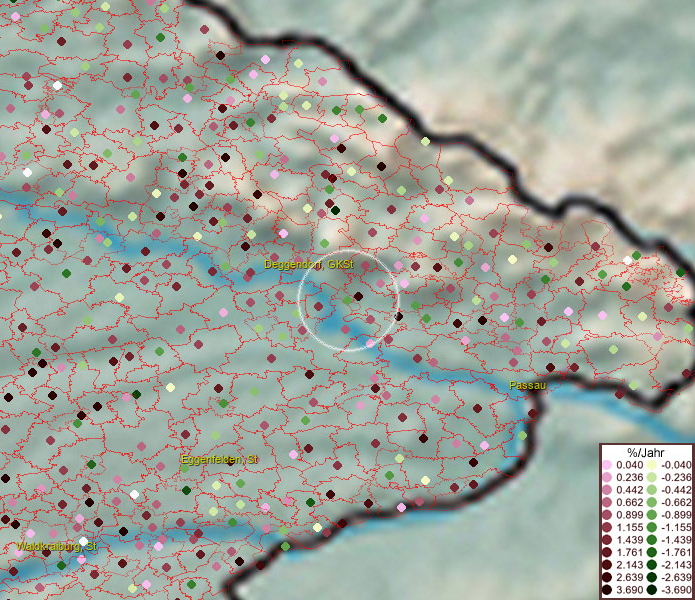Click legend value 0.040
Image resolution: width=695 pixels, height=600 pixels.
coord(629,465)
